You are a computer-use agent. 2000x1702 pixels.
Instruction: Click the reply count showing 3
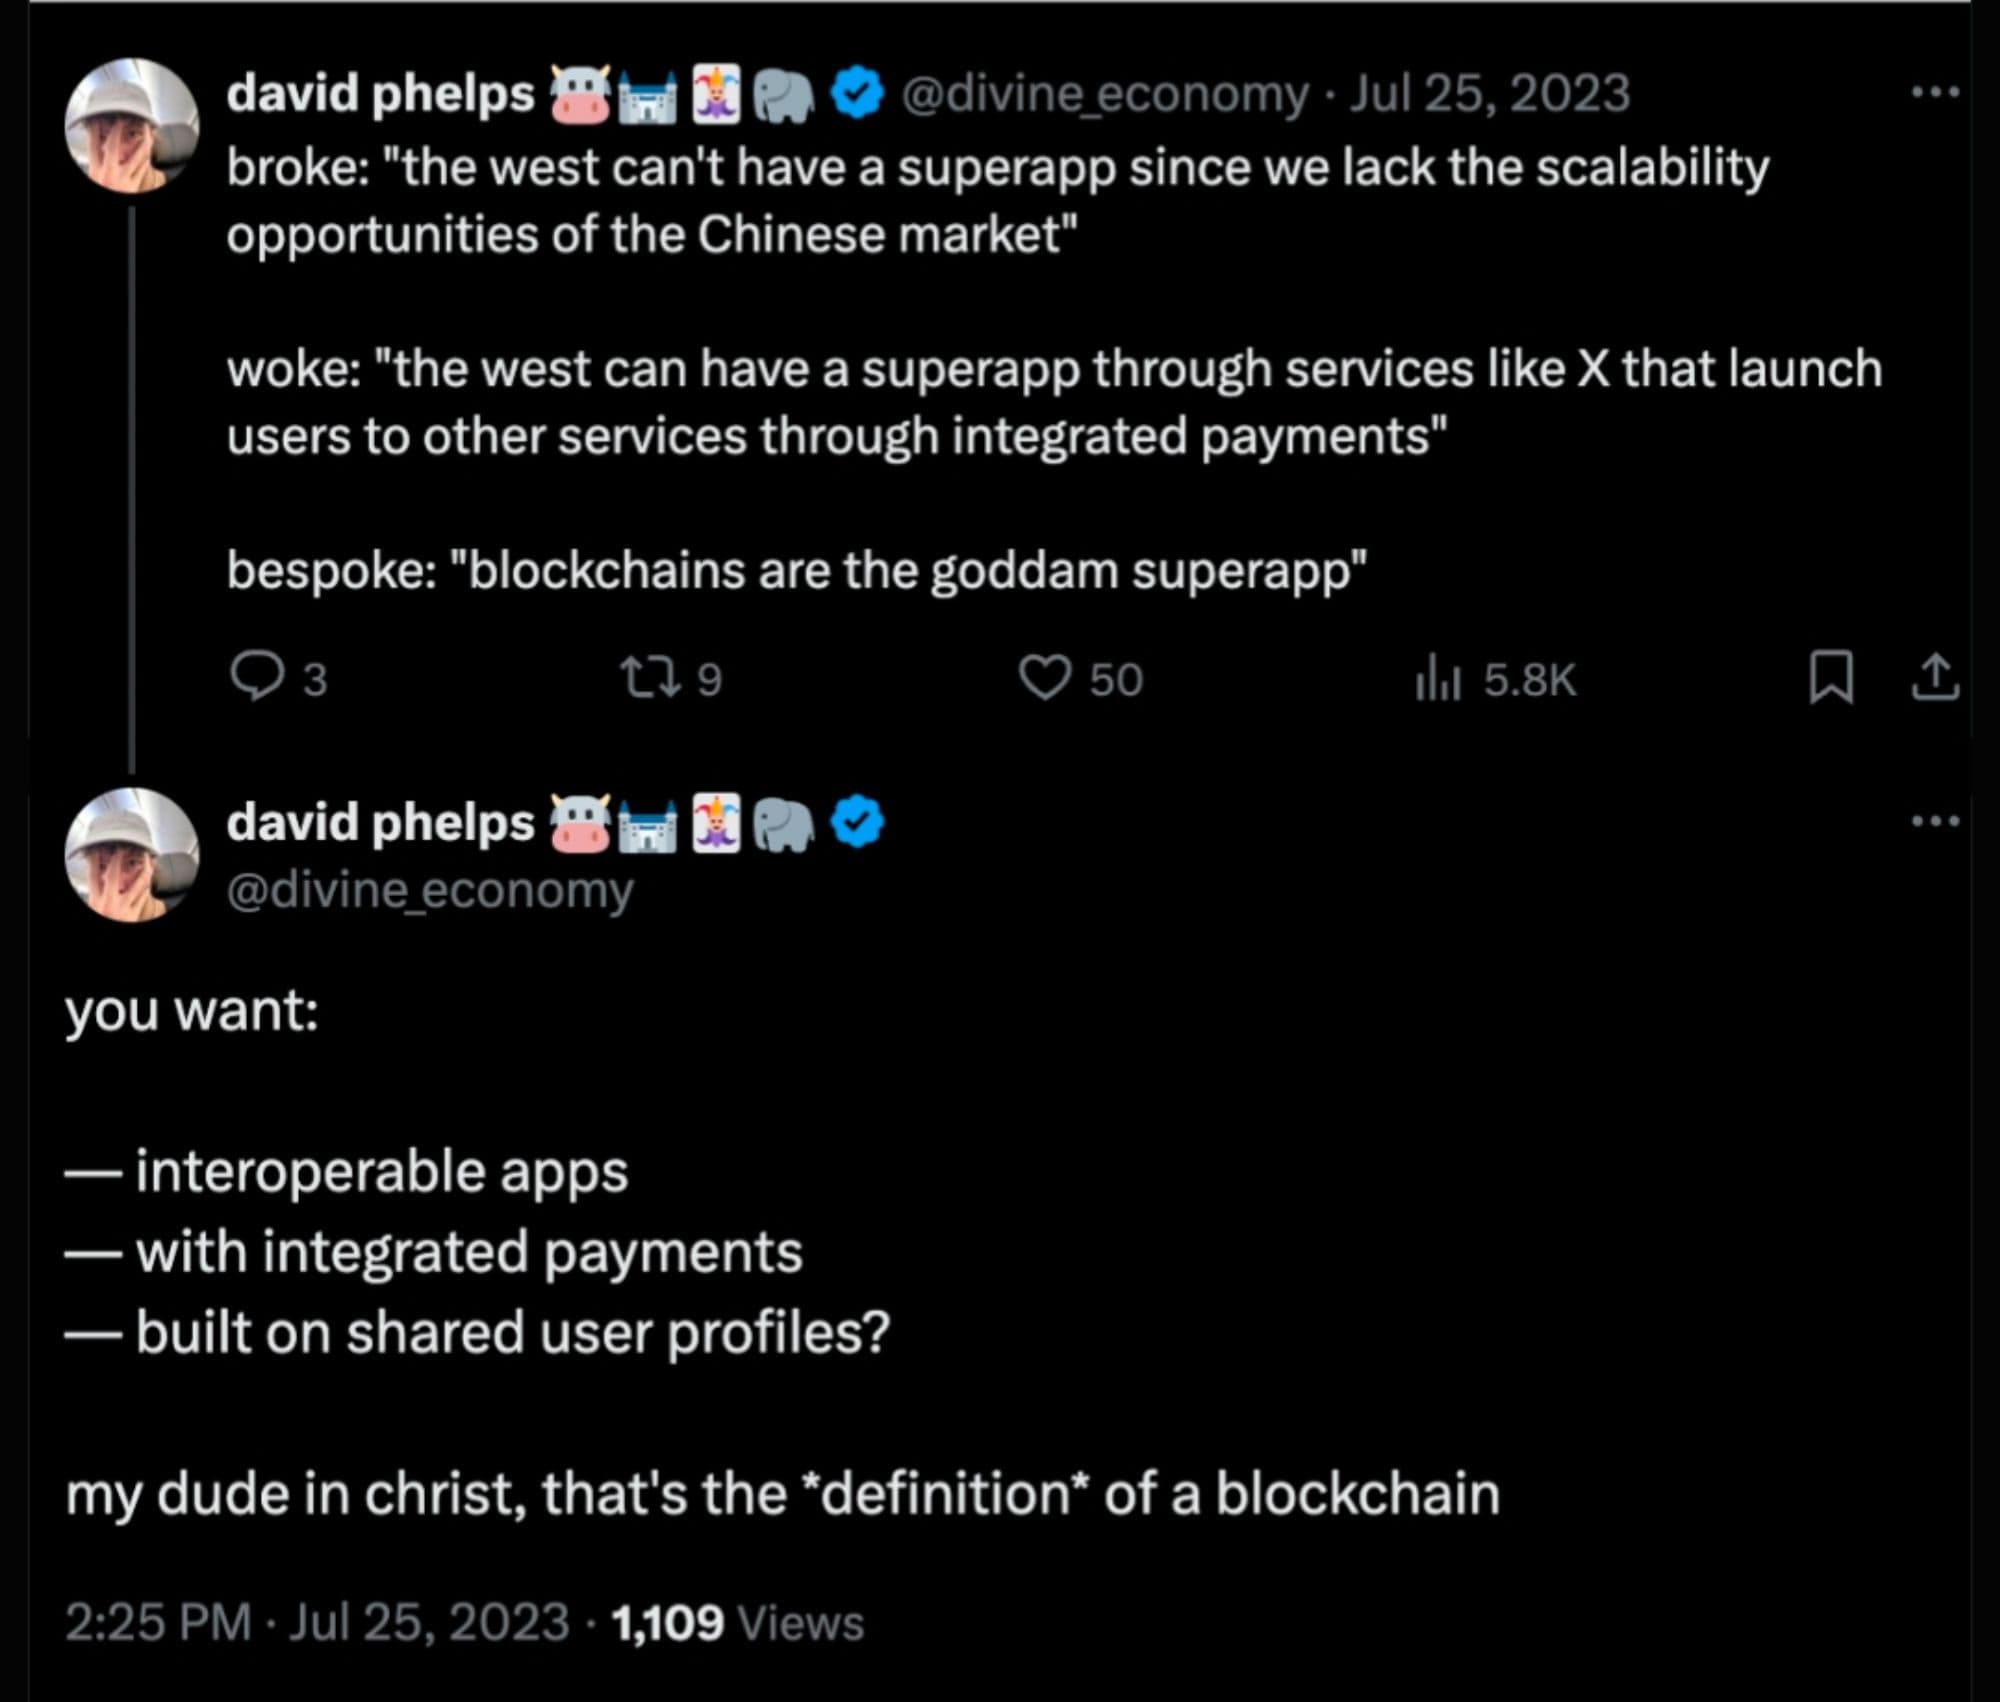280,680
